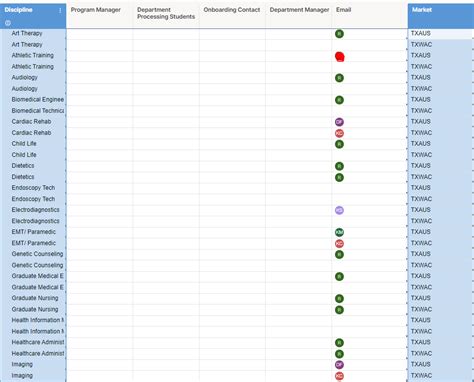The image size is (474, 382).
Task: Click the Health Information cell in TXWAC row
Action: point(33,331)
